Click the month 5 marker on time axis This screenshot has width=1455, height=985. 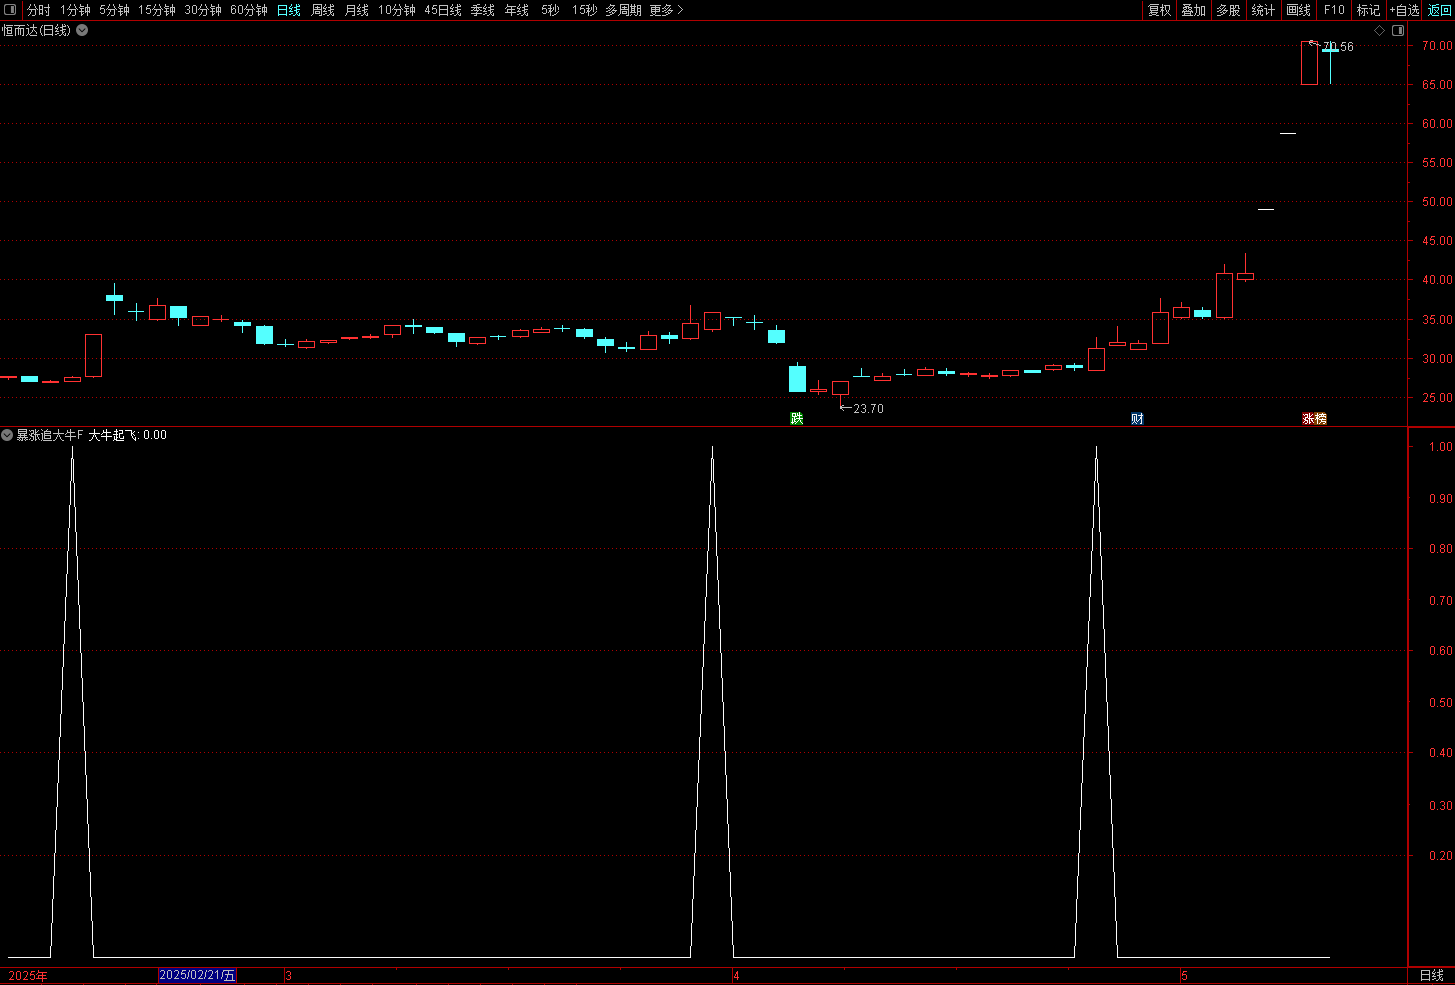(x=1184, y=975)
